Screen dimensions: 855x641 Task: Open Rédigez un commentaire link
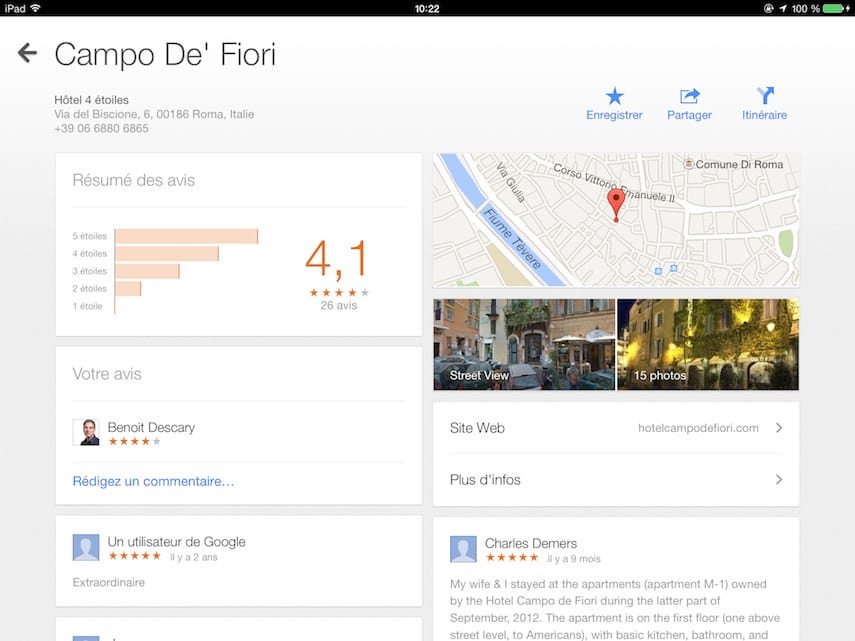click(152, 481)
